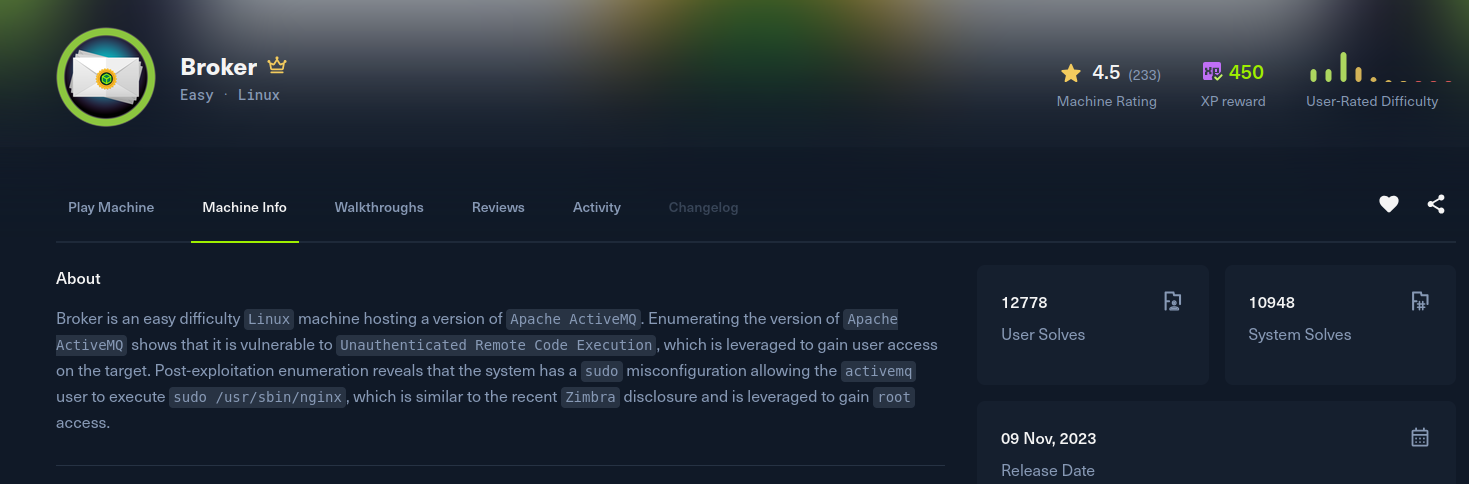Click the sudo /usr/sbin/nginx code snippet

pos(258,397)
